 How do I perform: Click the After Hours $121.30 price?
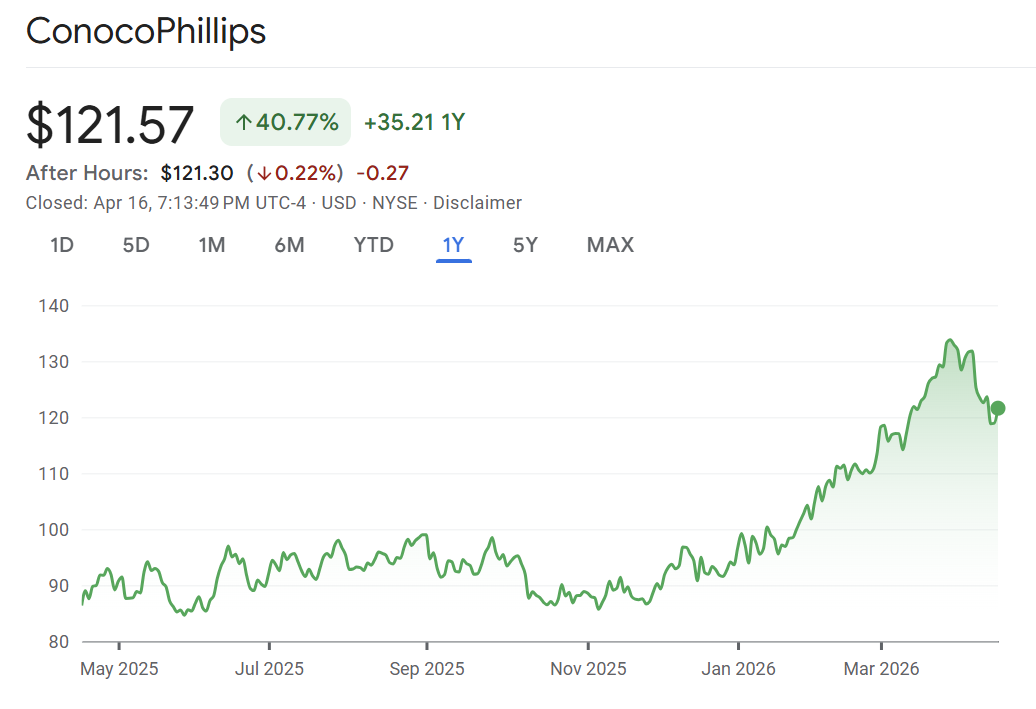[x=196, y=173]
